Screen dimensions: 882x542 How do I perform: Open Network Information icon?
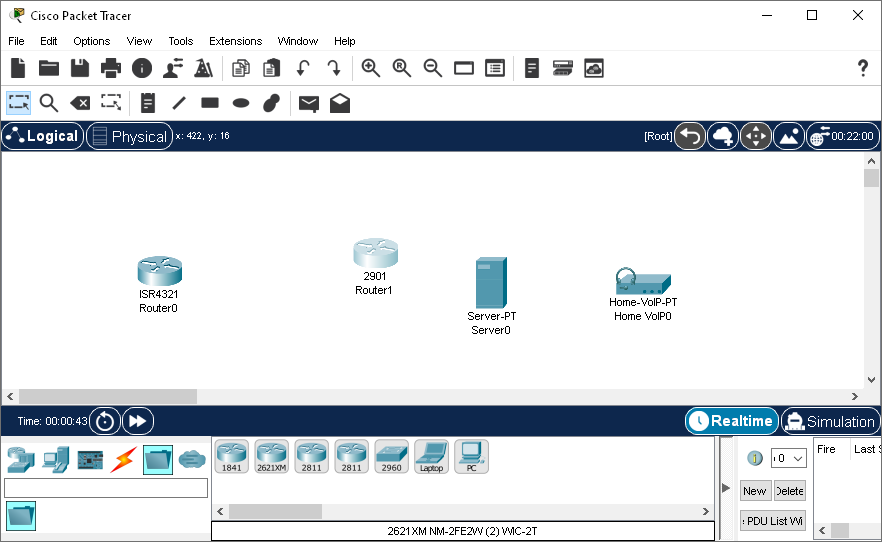(x=142, y=68)
